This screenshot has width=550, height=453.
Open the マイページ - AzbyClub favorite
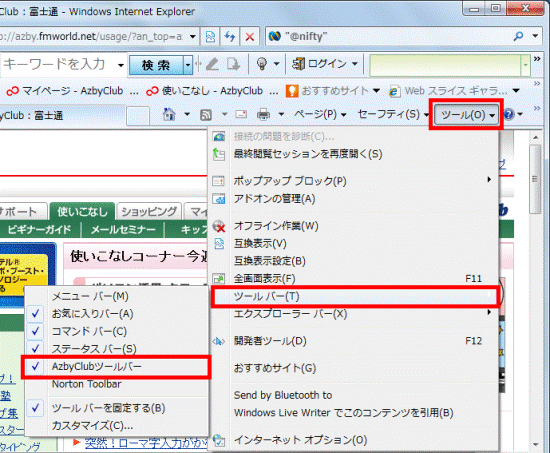tap(72, 91)
